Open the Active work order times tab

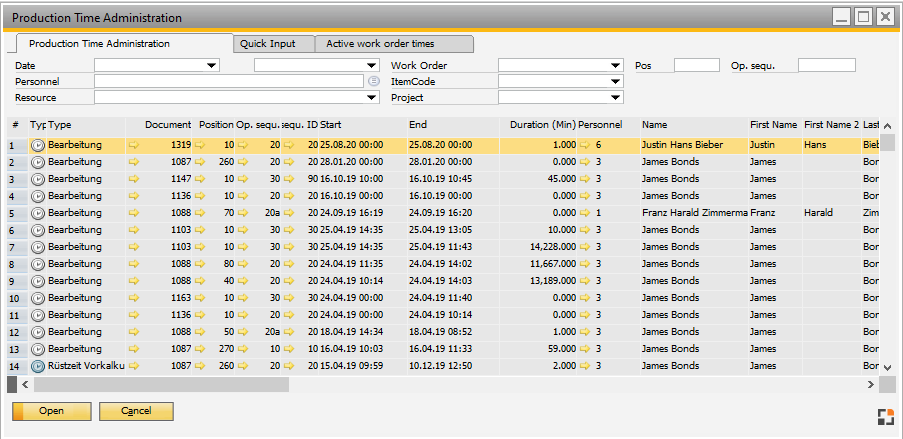pyautogui.click(x=393, y=44)
